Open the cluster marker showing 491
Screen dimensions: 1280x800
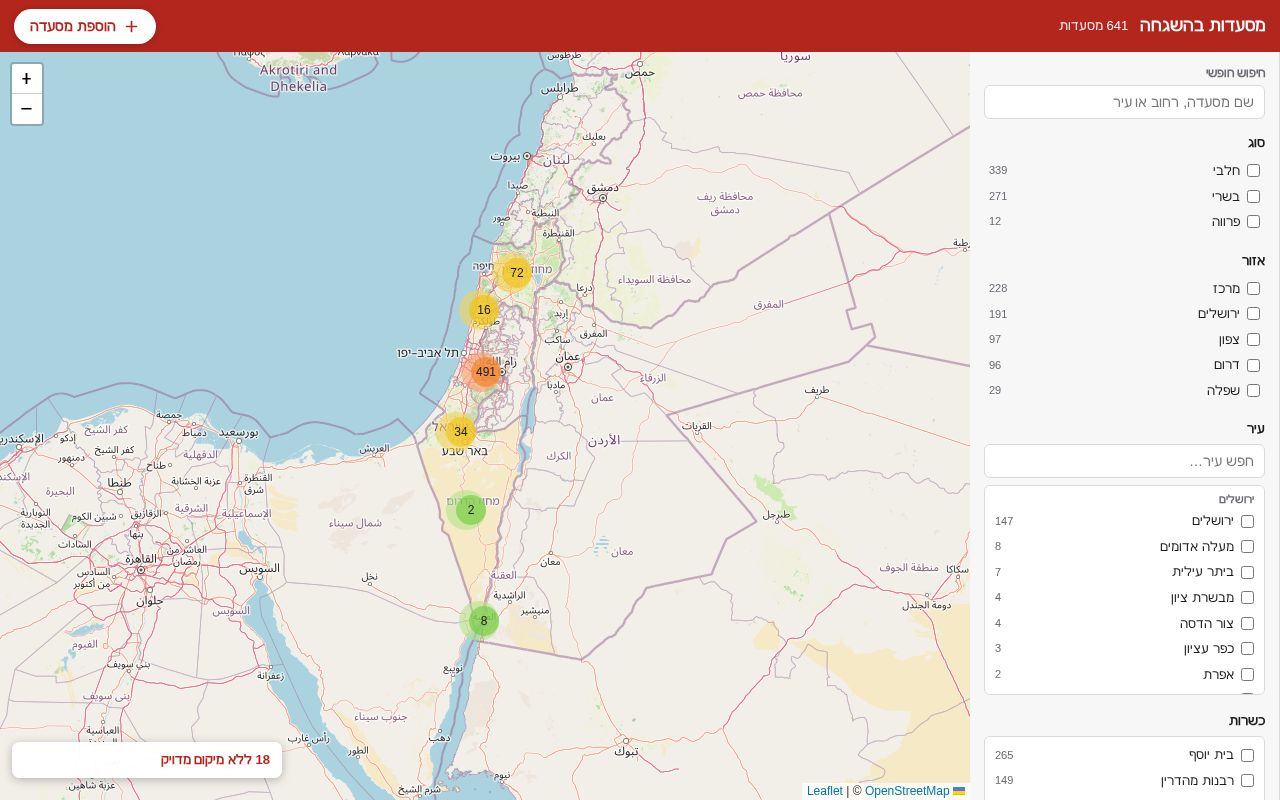point(486,372)
